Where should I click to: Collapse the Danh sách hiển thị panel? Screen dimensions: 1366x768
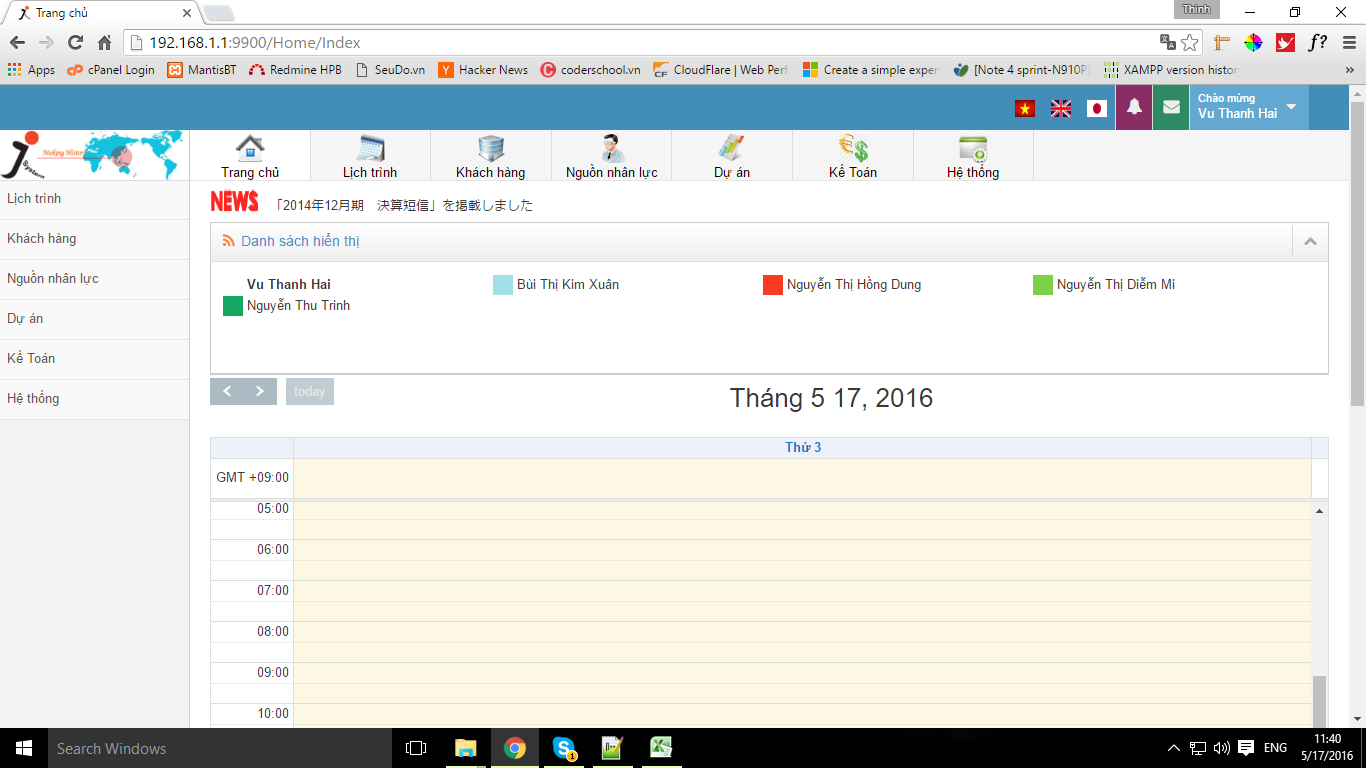(1310, 241)
